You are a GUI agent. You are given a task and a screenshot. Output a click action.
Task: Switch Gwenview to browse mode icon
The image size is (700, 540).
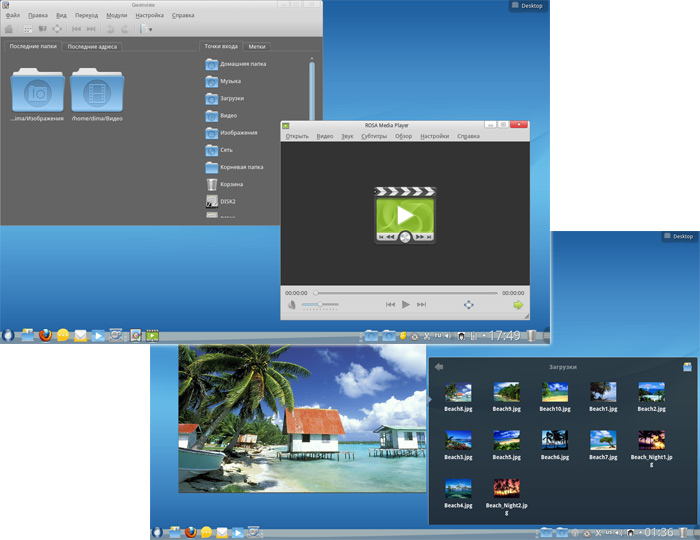click(x=28, y=29)
